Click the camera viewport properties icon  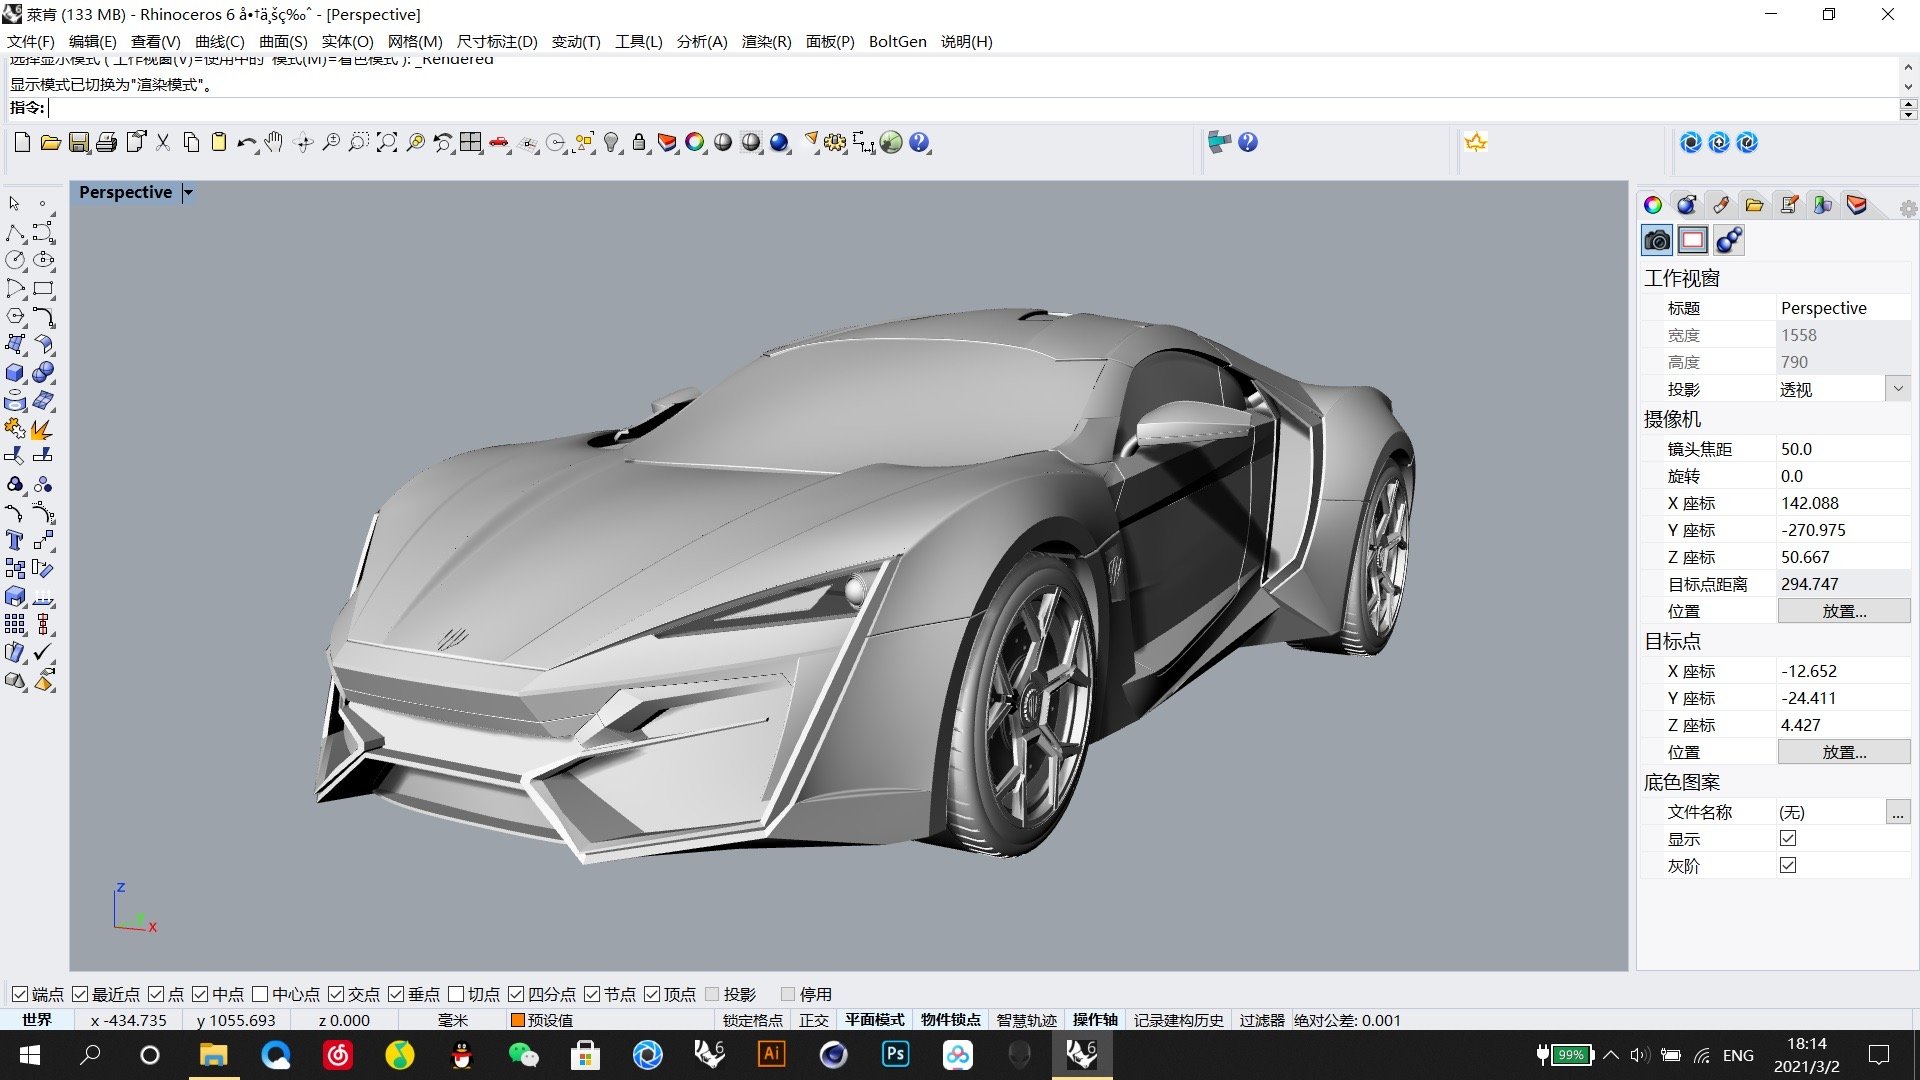click(x=1657, y=240)
